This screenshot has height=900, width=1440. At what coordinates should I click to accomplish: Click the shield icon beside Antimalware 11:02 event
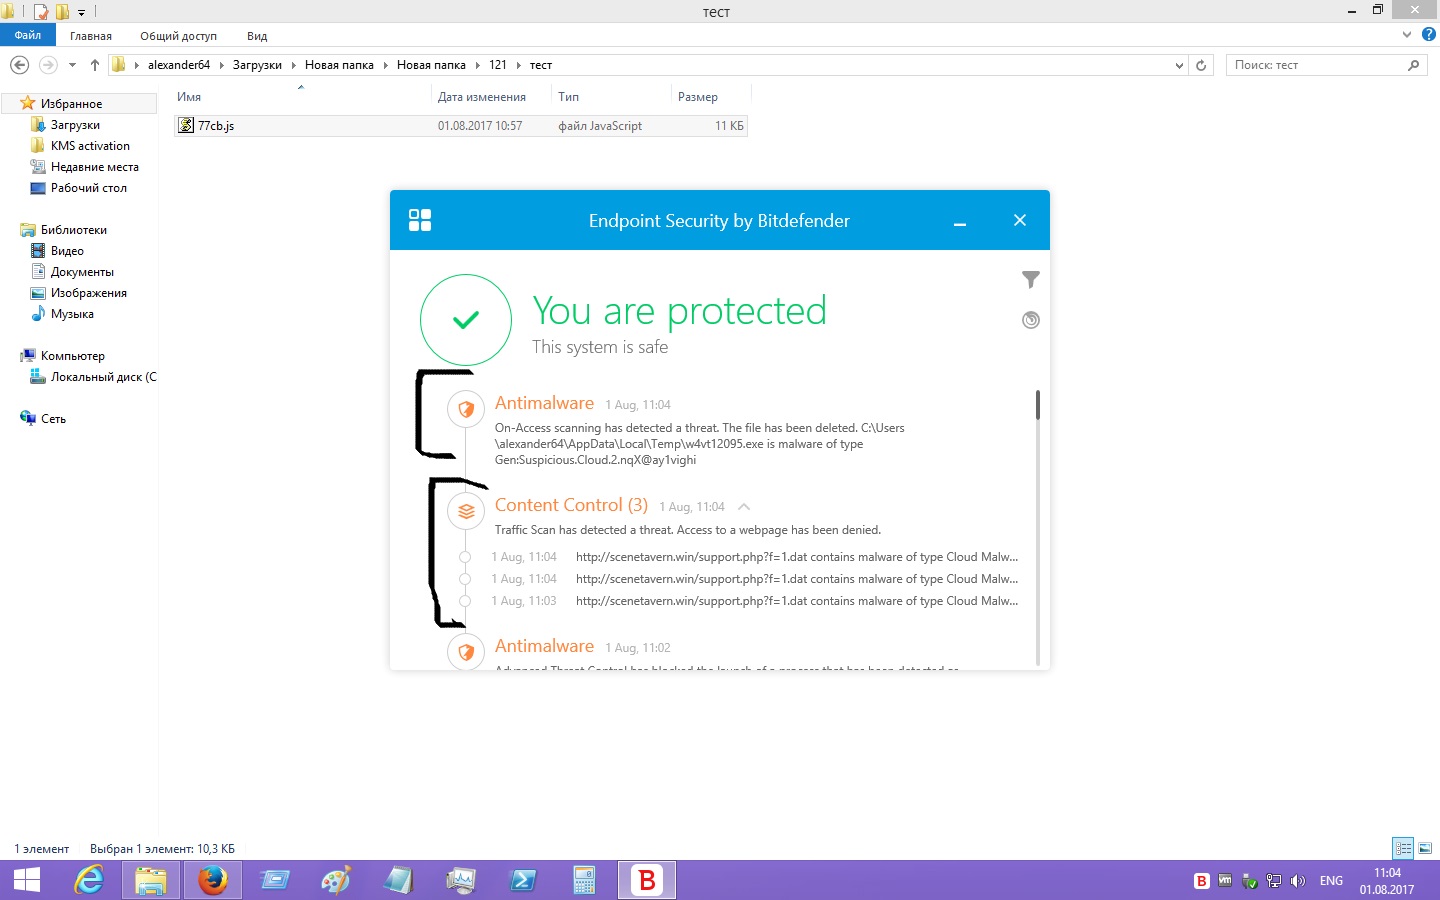coord(466,652)
